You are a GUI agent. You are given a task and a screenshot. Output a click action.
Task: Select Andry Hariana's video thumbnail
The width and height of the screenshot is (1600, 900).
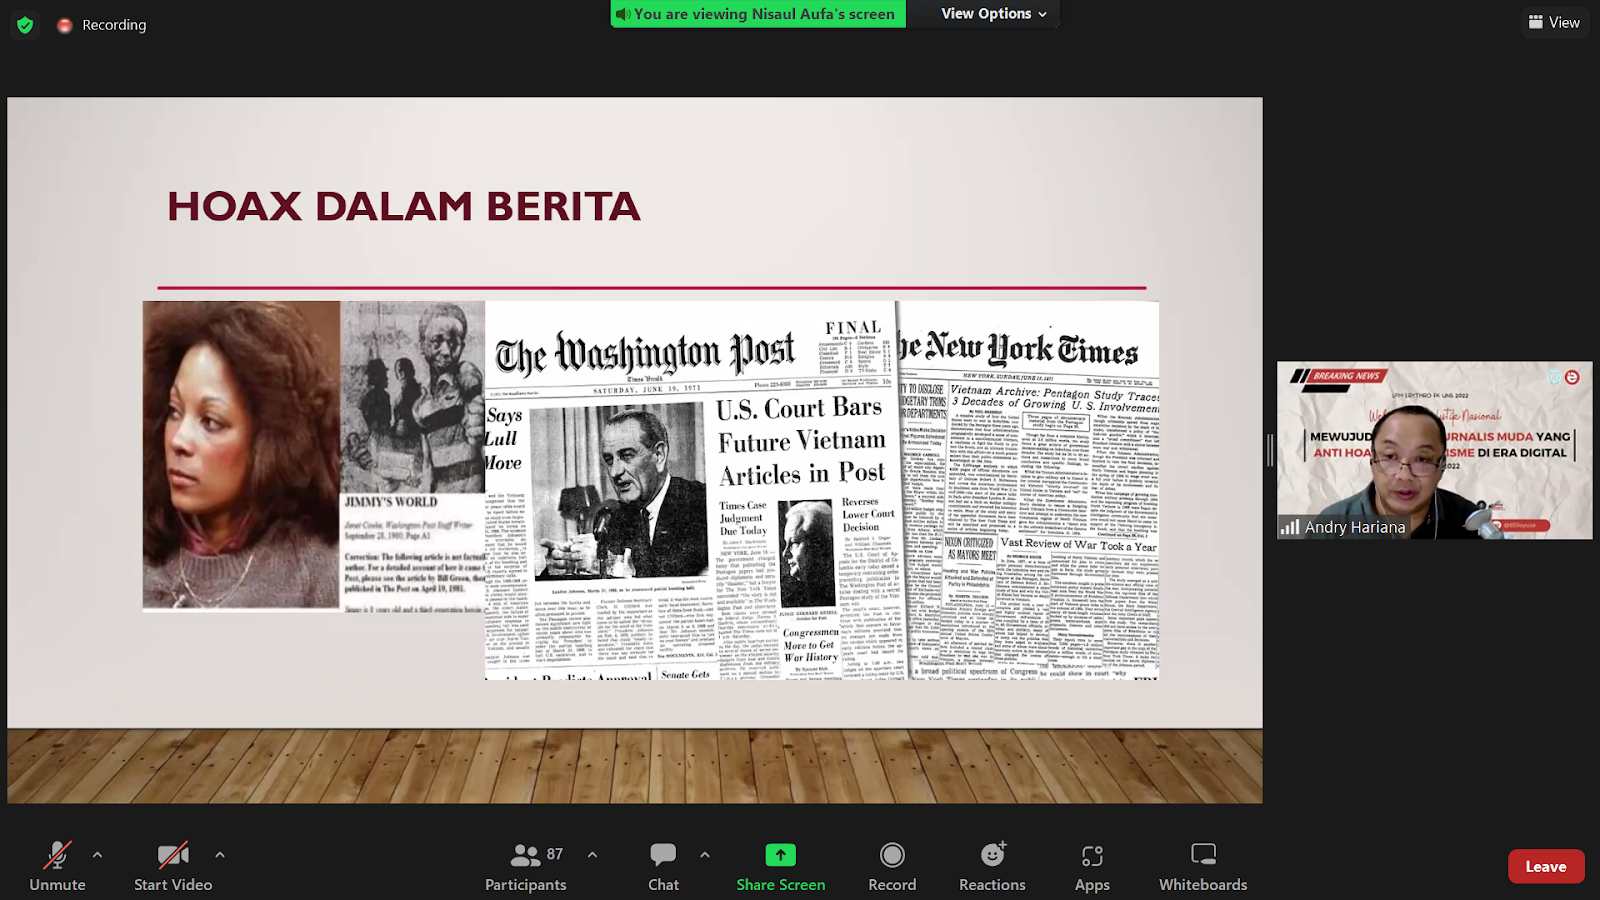1434,450
